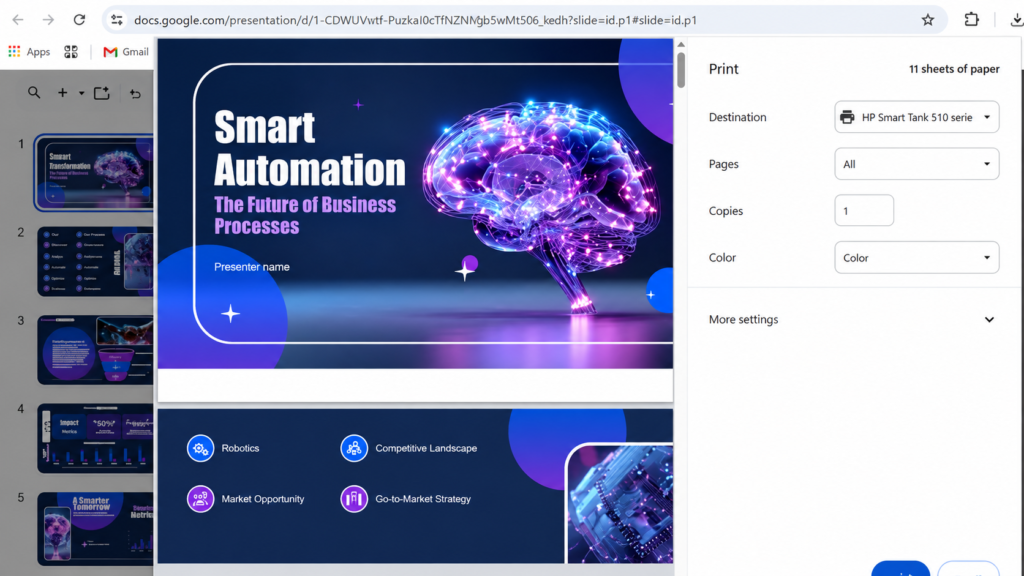
Task: Open the Color mode dropdown
Action: 916,258
